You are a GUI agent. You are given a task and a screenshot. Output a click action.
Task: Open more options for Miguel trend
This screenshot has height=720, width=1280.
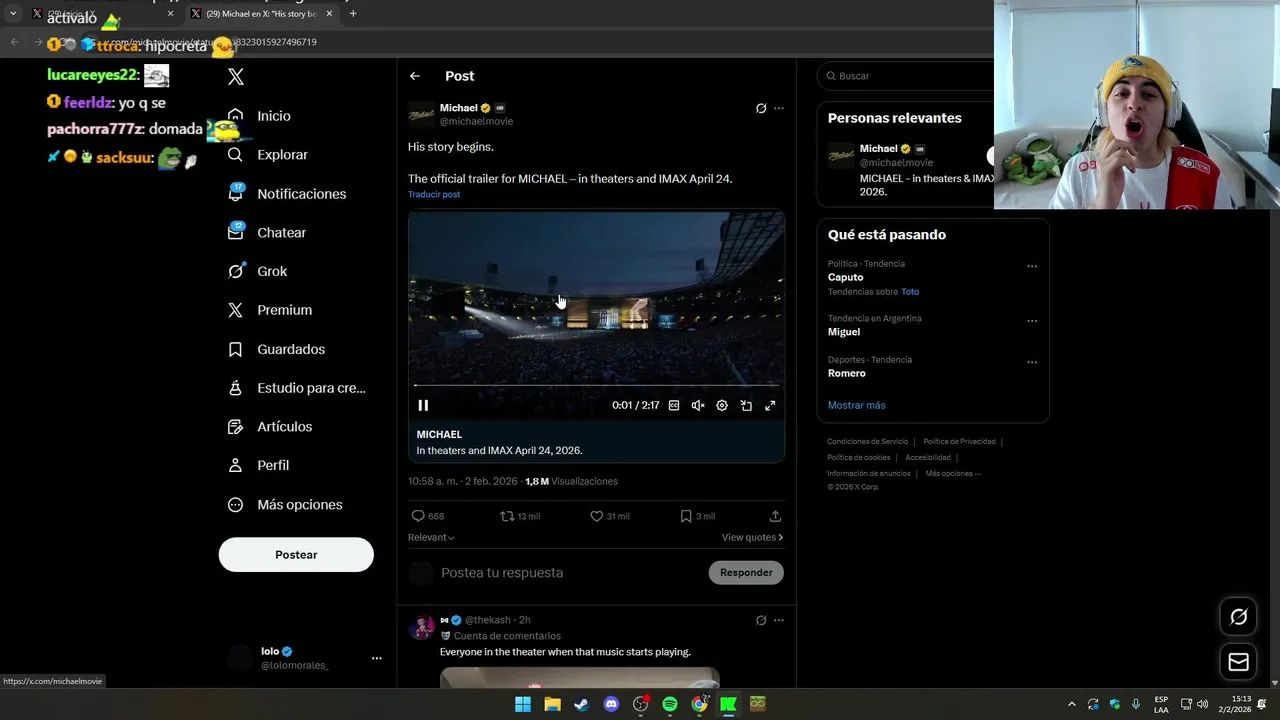(1032, 321)
